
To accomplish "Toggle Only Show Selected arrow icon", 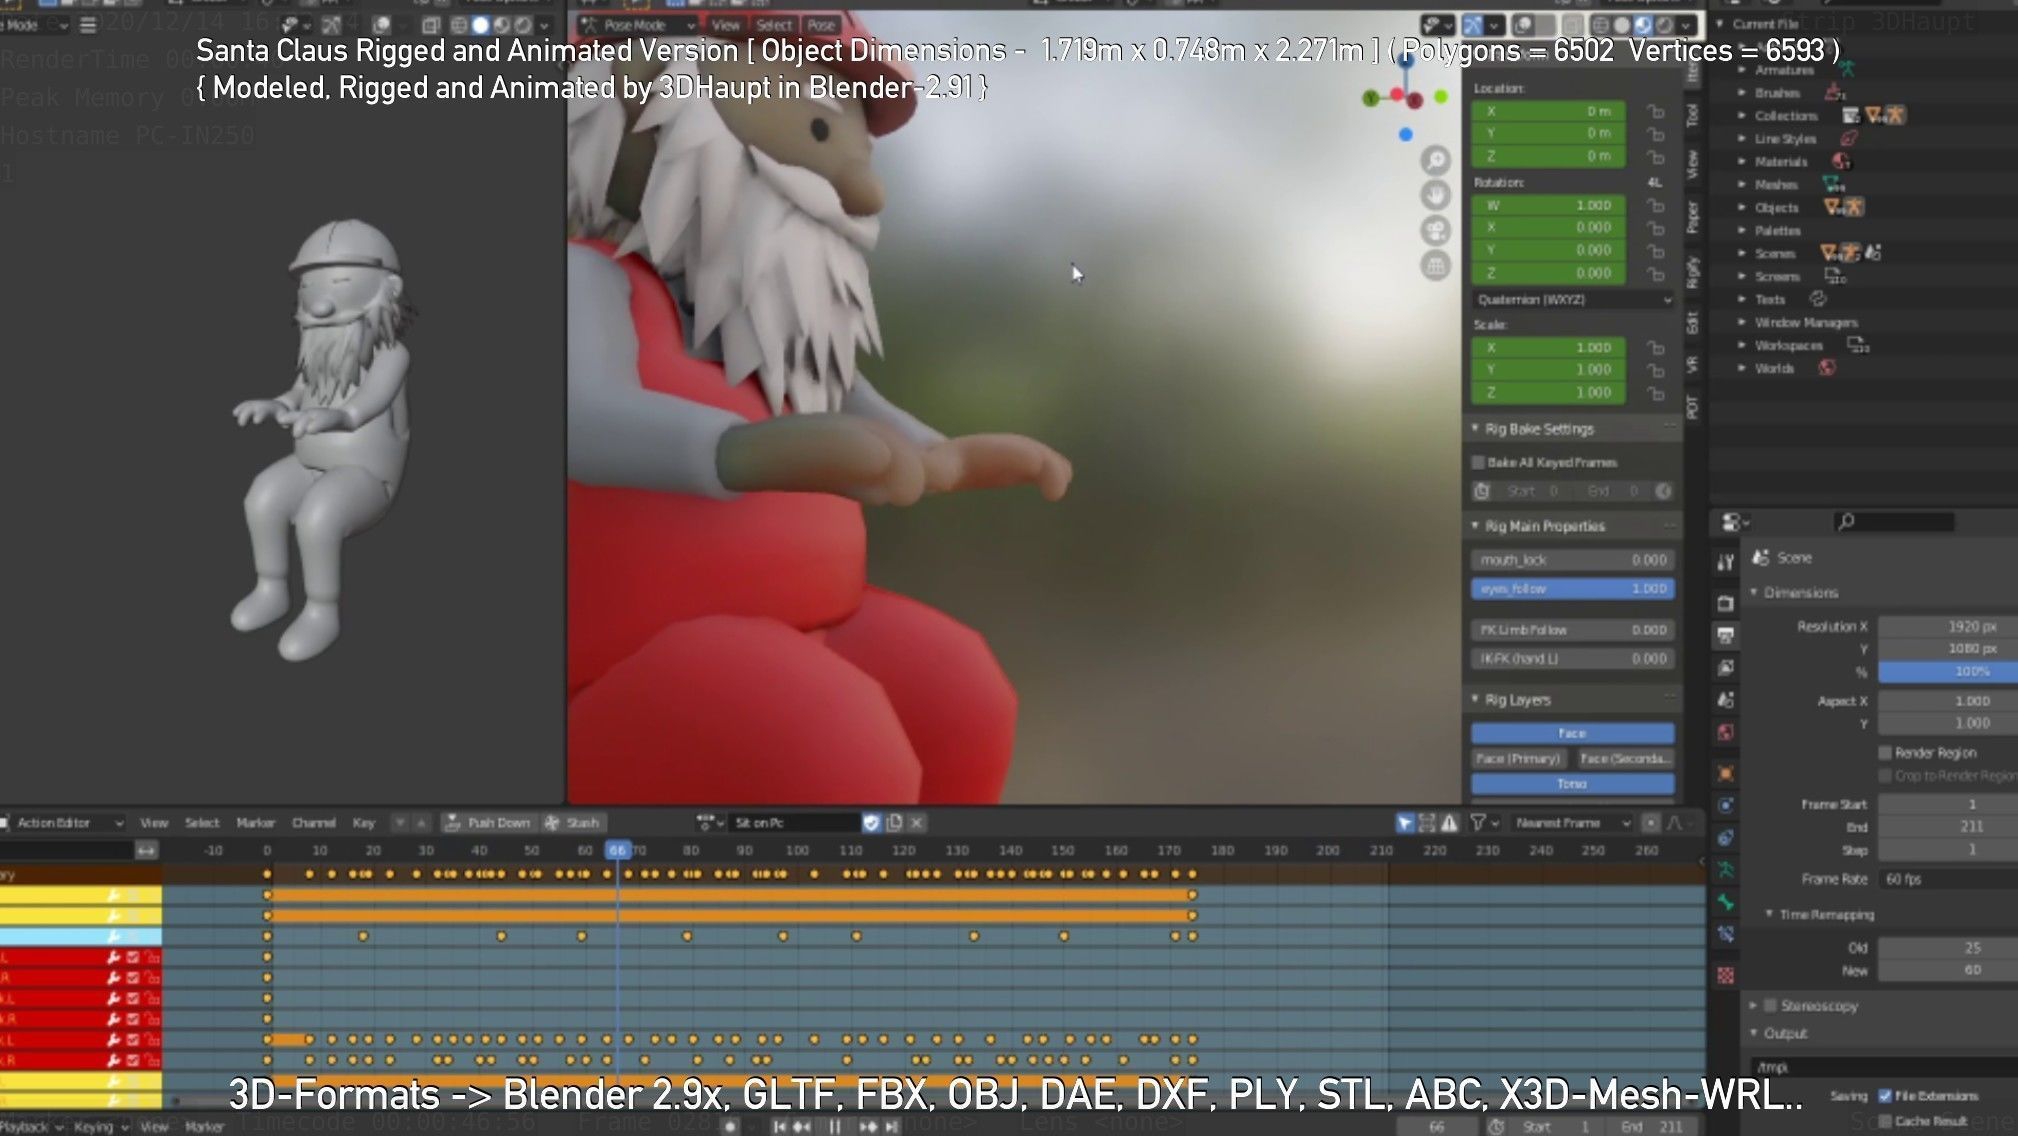I will [x=1405, y=823].
